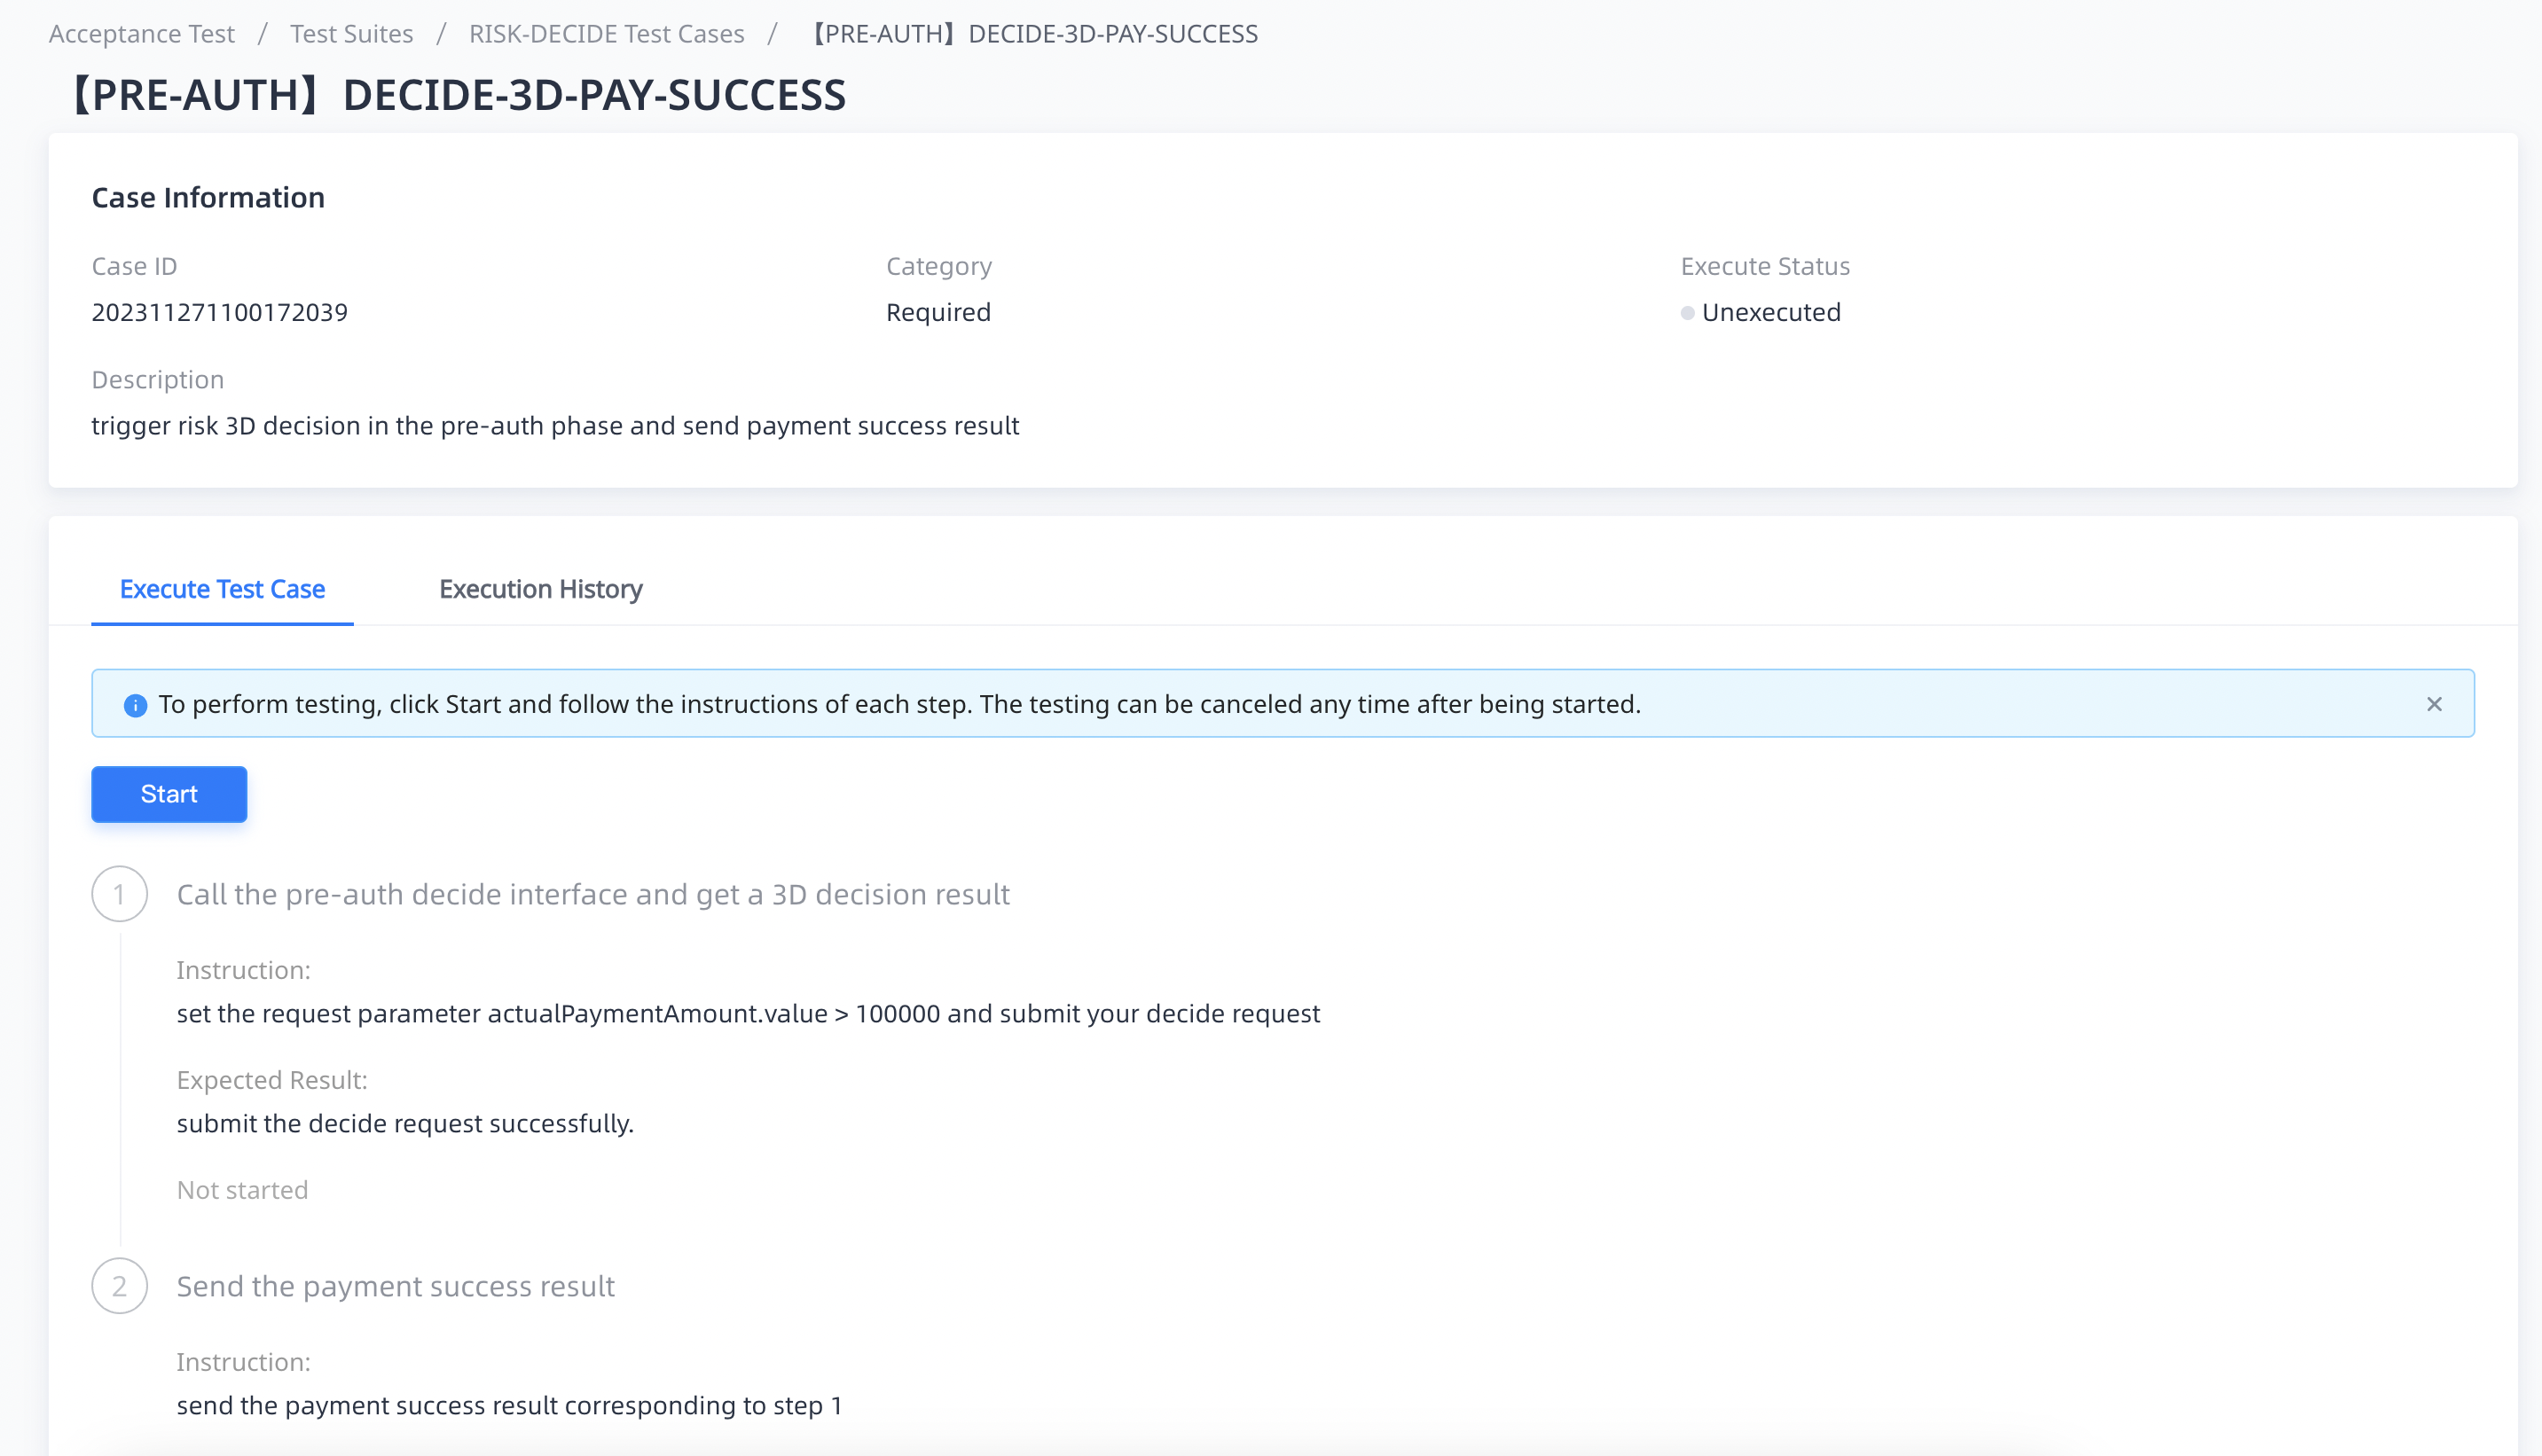Click the blue info icon in banner
The image size is (2542, 1456).
tap(135, 705)
